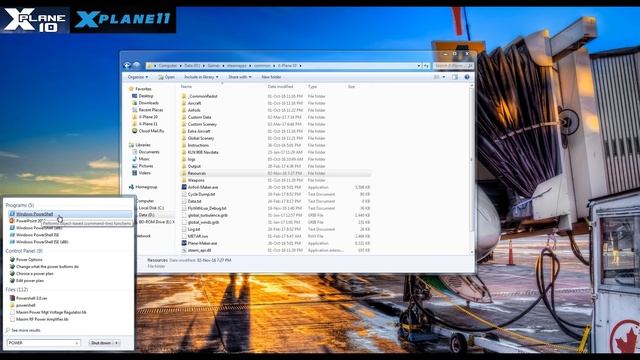
Task: Select Homegroup in navigation pane
Action: tap(143, 187)
